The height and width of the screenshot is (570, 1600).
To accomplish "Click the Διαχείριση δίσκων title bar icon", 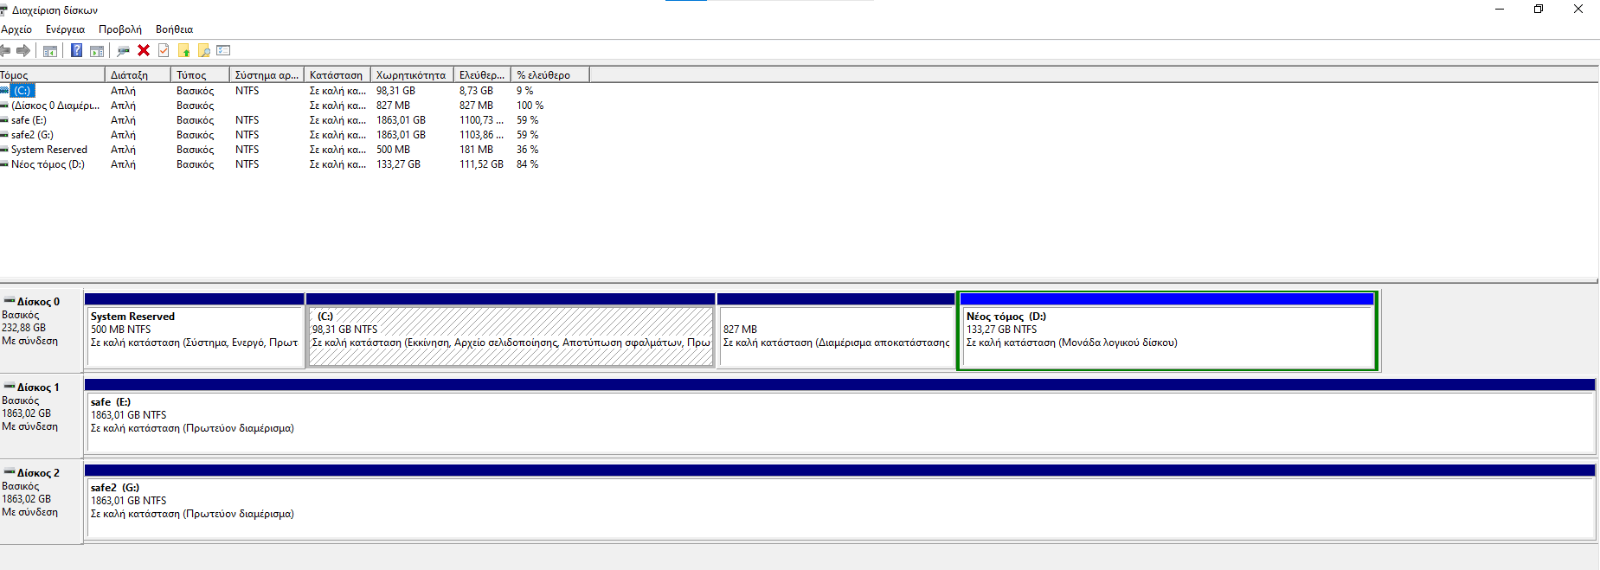I will click(x=4, y=9).
